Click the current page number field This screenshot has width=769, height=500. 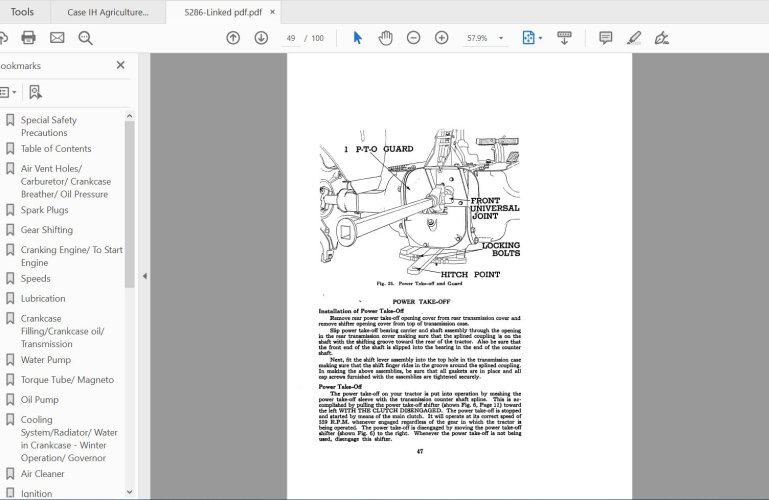(x=291, y=38)
